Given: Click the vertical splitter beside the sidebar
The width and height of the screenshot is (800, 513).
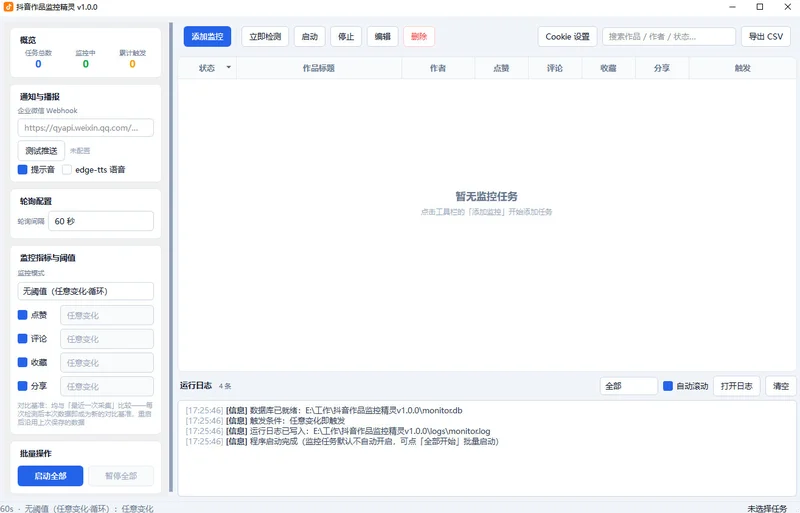Looking at the screenshot, I should point(171,258).
